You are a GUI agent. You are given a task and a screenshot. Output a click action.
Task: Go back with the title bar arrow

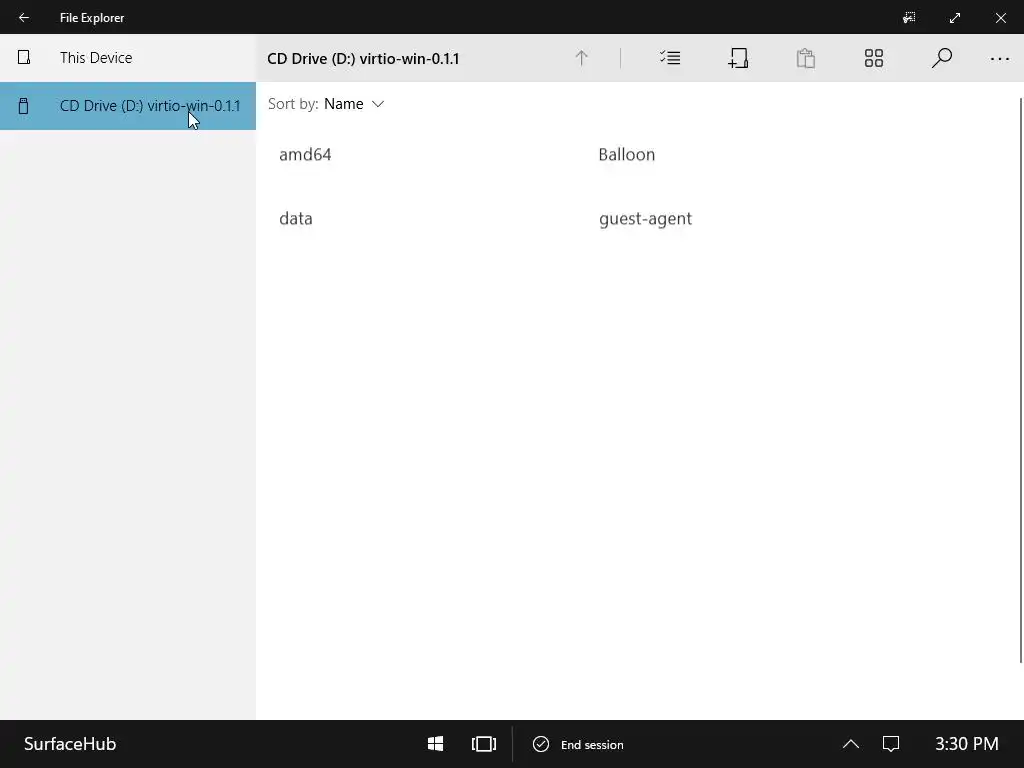(24, 18)
